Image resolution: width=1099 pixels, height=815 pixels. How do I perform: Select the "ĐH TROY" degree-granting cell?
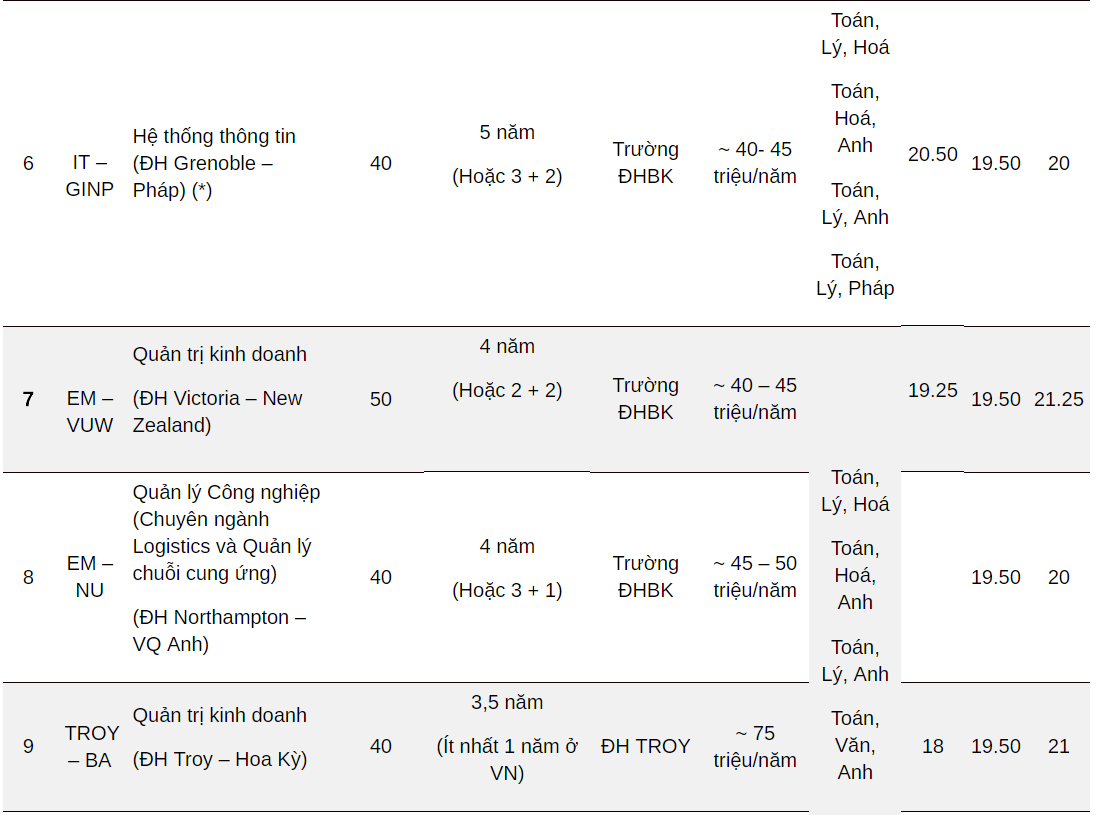click(x=645, y=746)
